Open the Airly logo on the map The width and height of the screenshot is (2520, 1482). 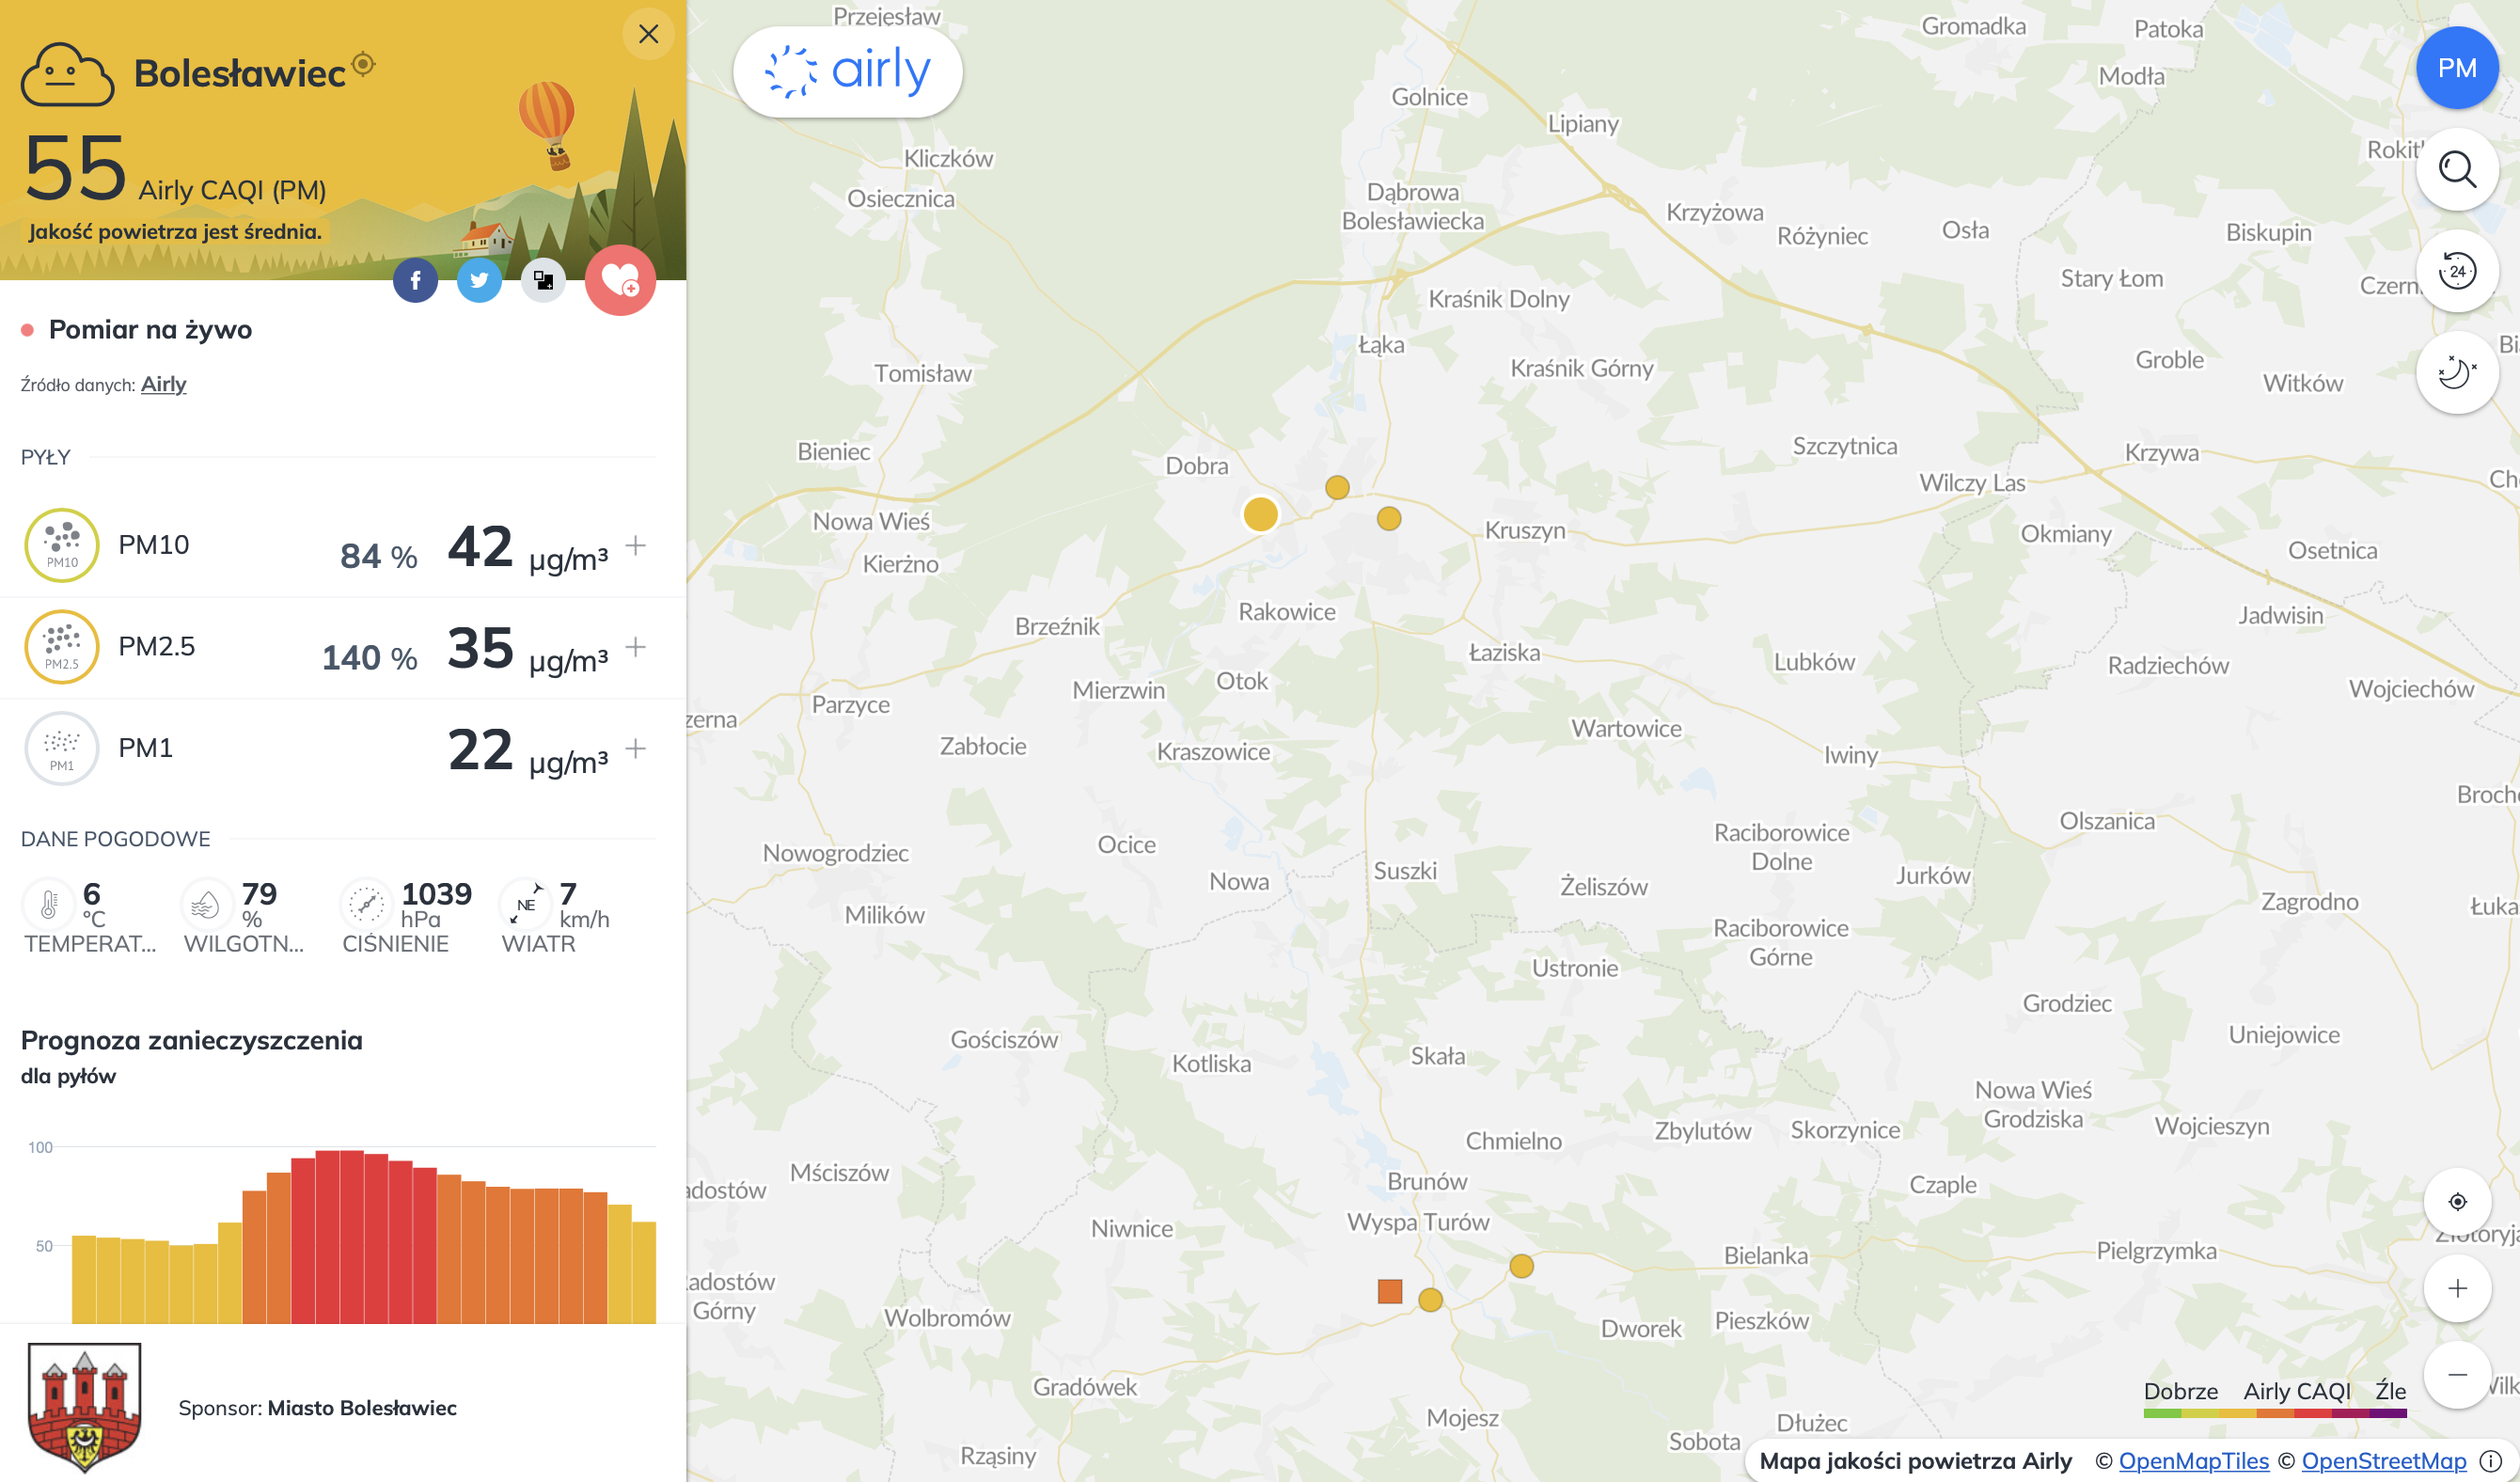(848, 72)
